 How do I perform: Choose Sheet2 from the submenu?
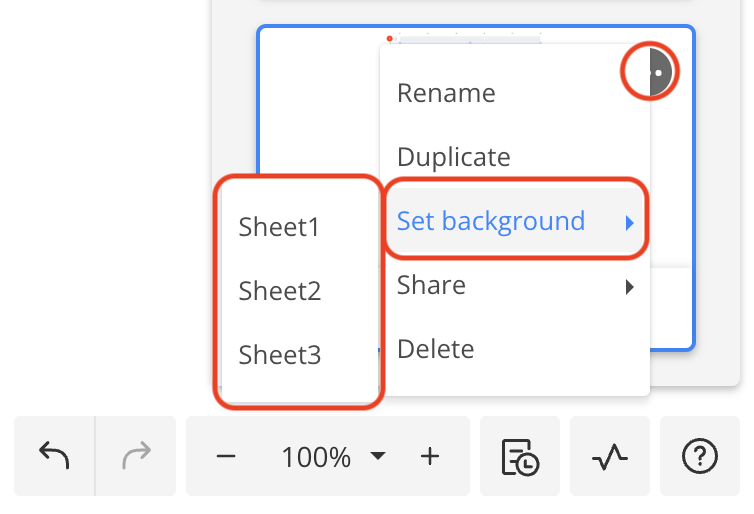click(x=279, y=291)
